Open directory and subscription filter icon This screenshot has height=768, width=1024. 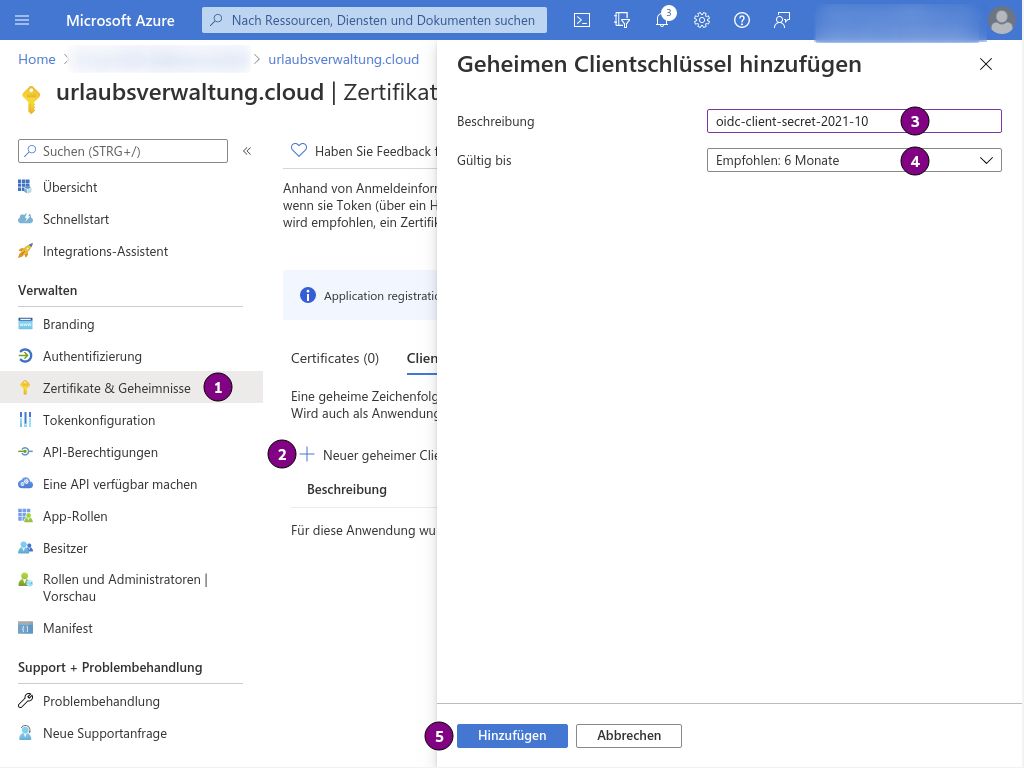(622, 20)
